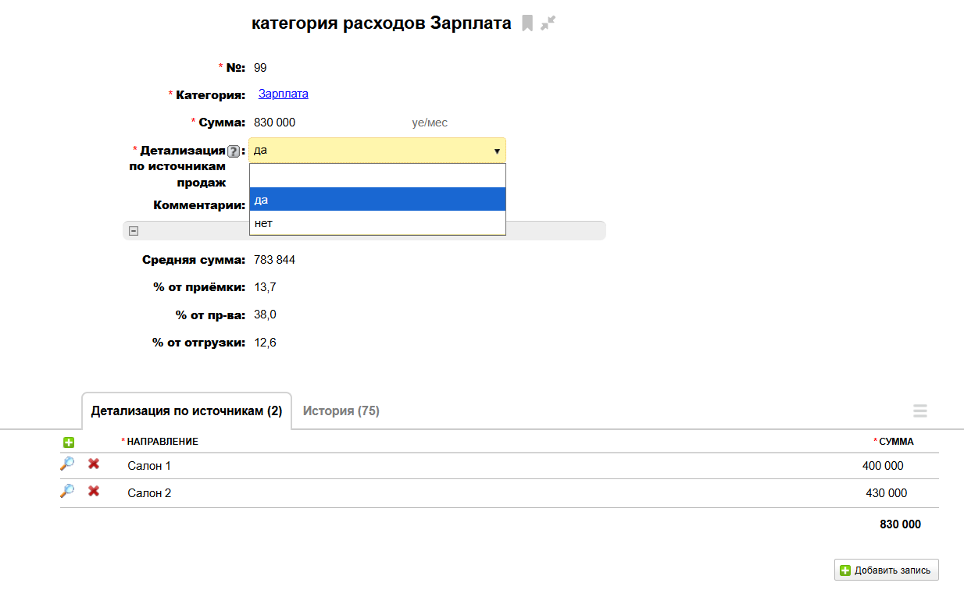View Салон 2 record via magnifier icon
This screenshot has width=964, height=598.
[x=67, y=491]
